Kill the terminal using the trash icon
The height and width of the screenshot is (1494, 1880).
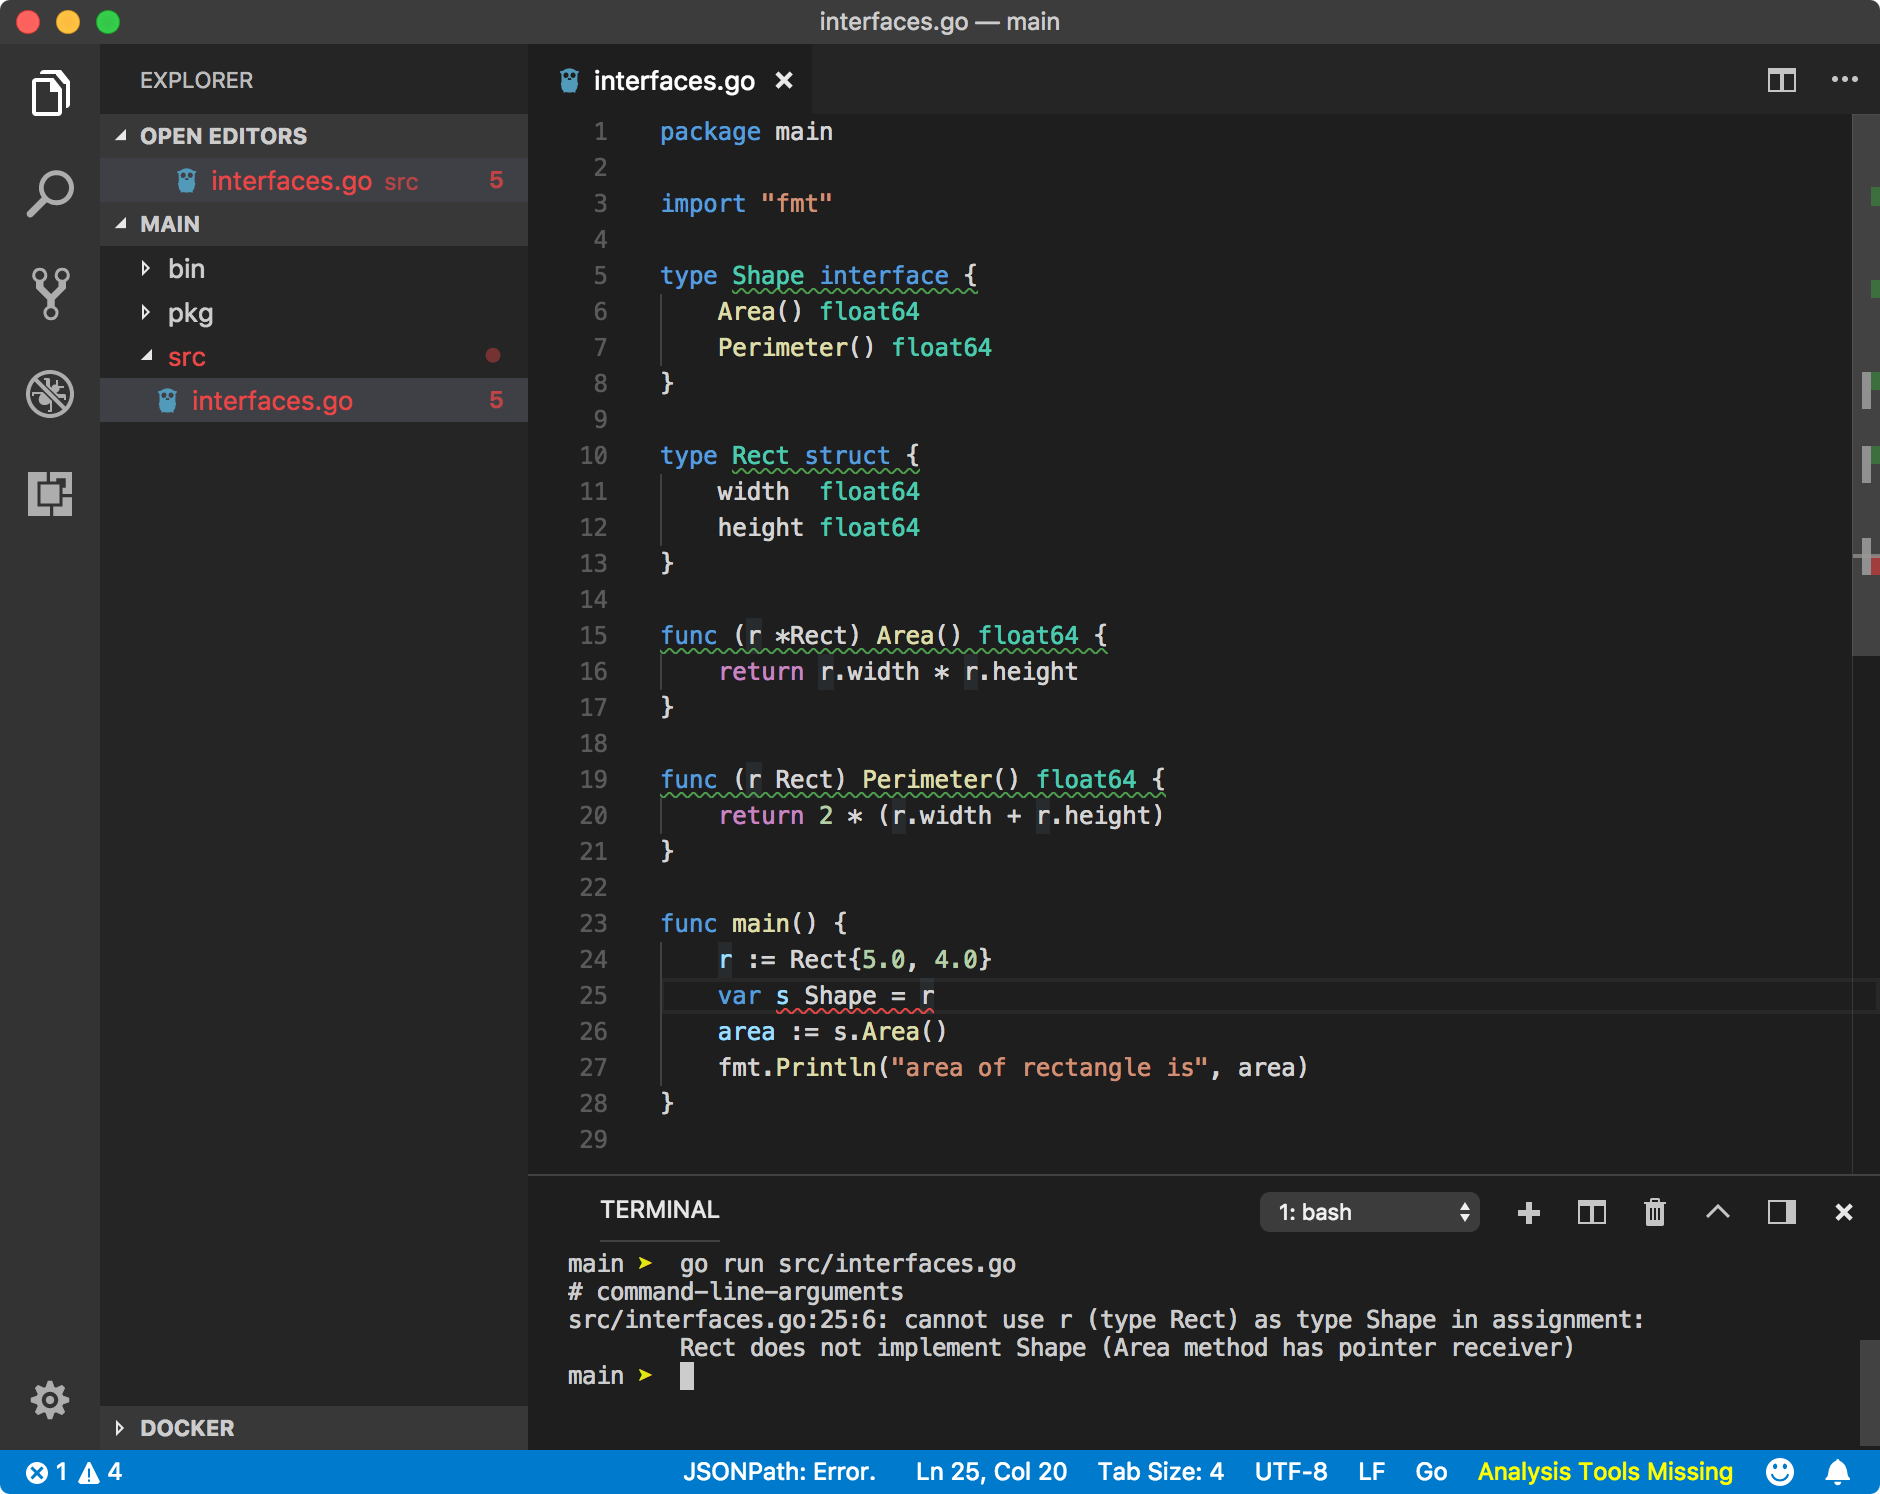pos(1654,1212)
